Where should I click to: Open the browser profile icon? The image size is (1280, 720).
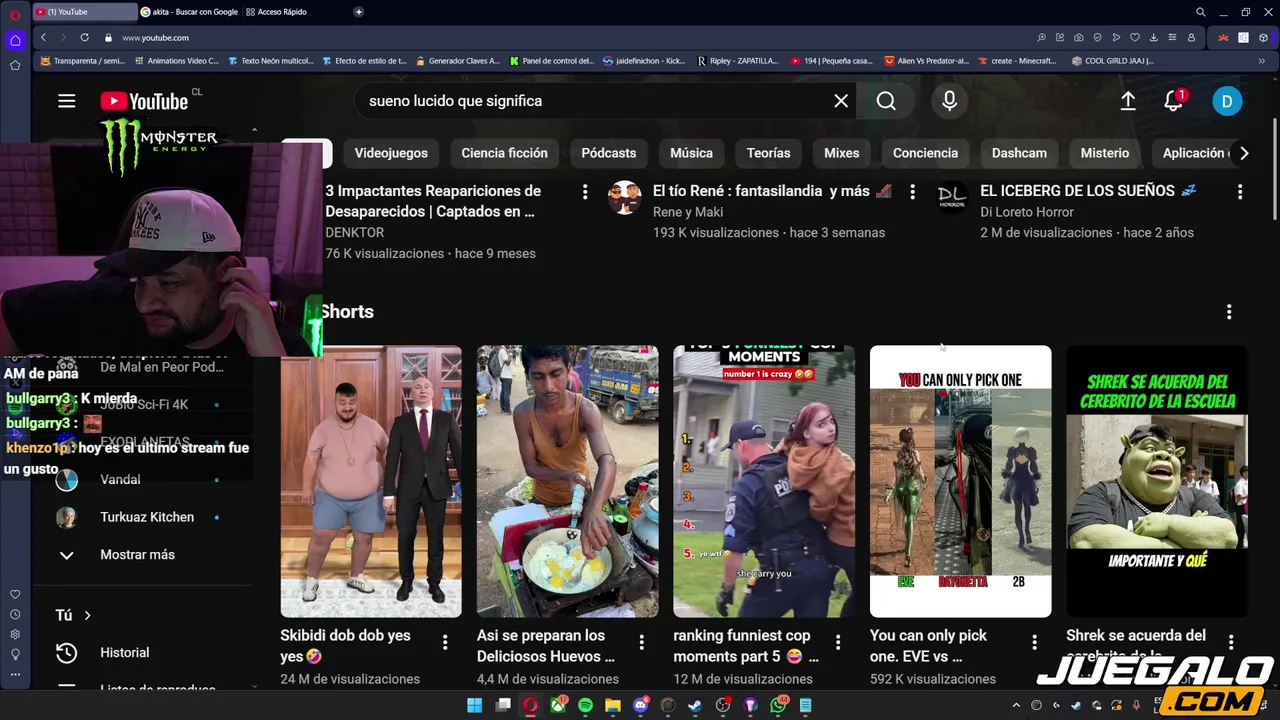point(1191,37)
